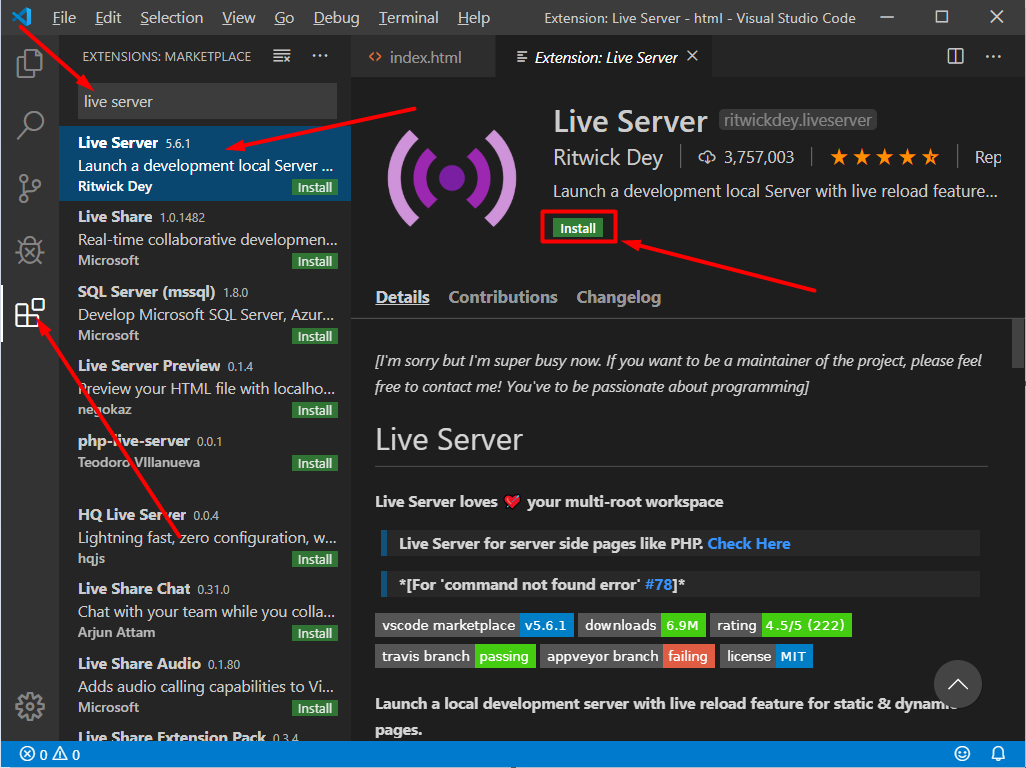Click the download count cloud icon
This screenshot has height=768, width=1026.
tap(707, 158)
